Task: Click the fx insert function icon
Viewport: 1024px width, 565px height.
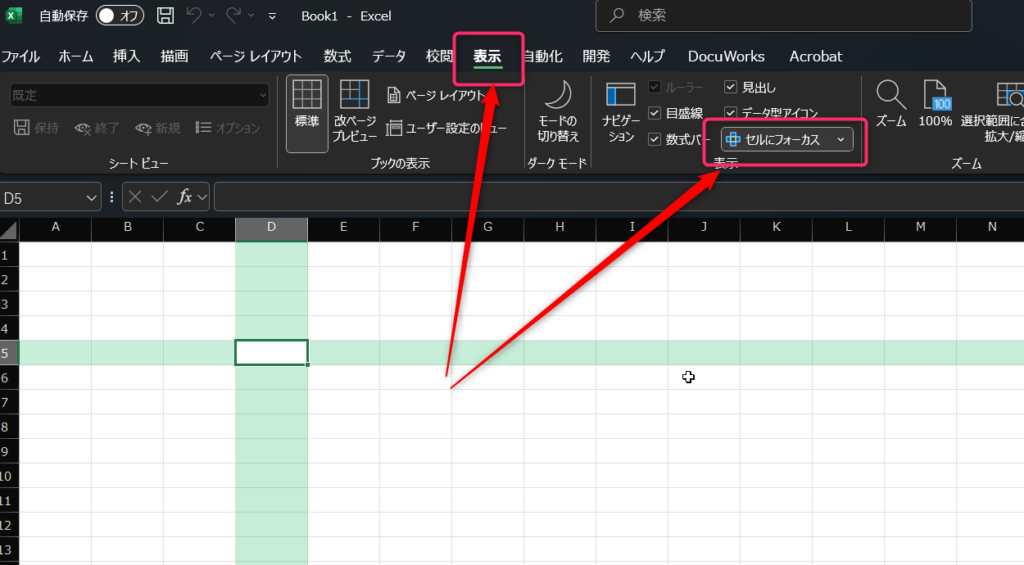Action: pos(185,198)
